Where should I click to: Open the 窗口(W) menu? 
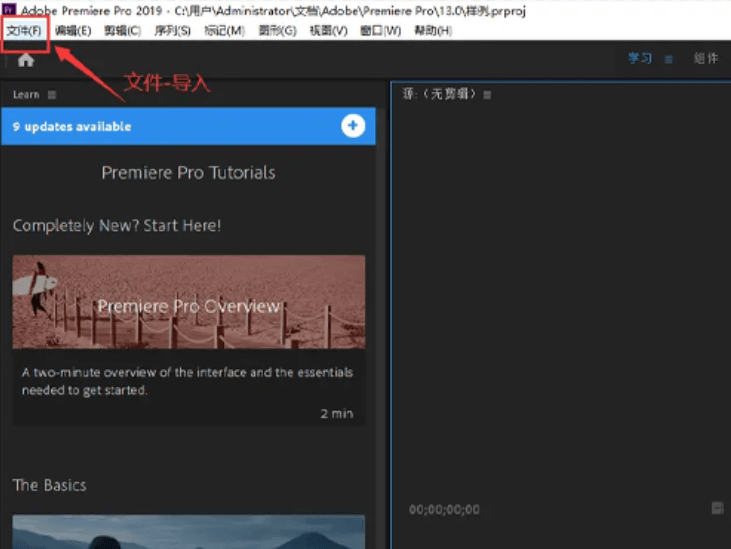380,31
